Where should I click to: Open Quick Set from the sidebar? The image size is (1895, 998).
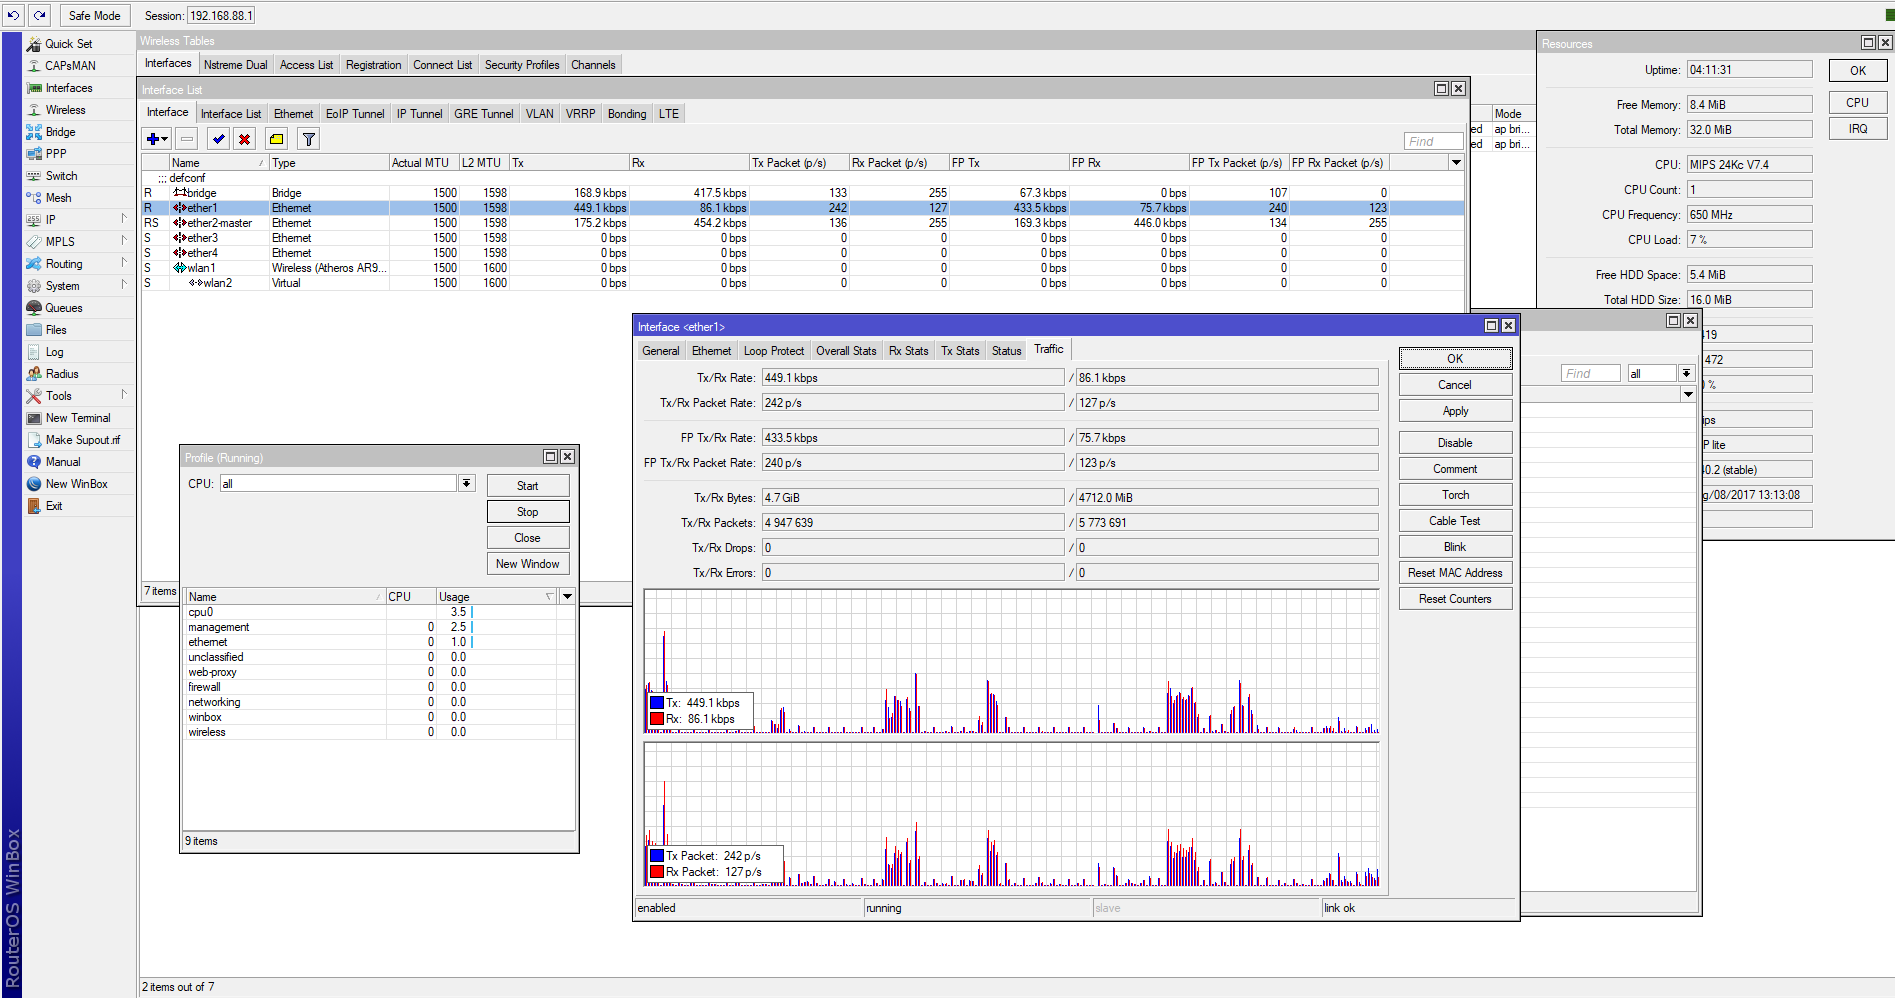click(68, 44)
